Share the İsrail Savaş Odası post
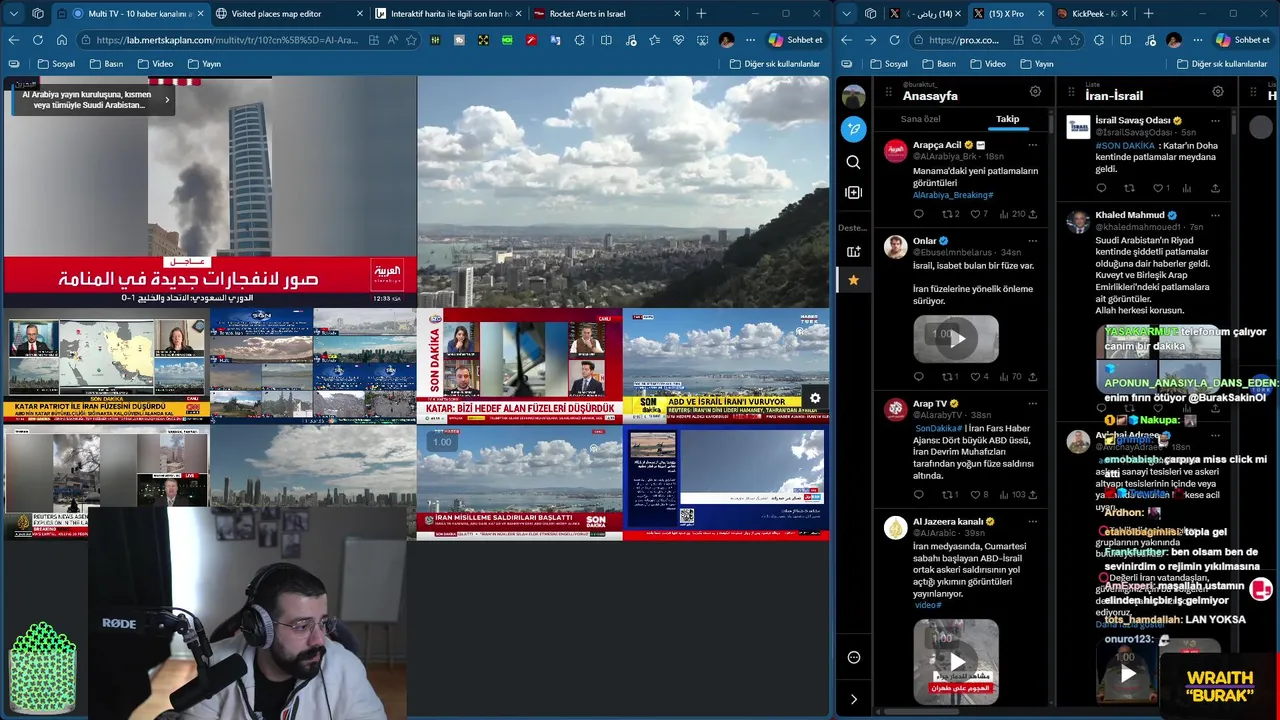 coord(1215,188)
